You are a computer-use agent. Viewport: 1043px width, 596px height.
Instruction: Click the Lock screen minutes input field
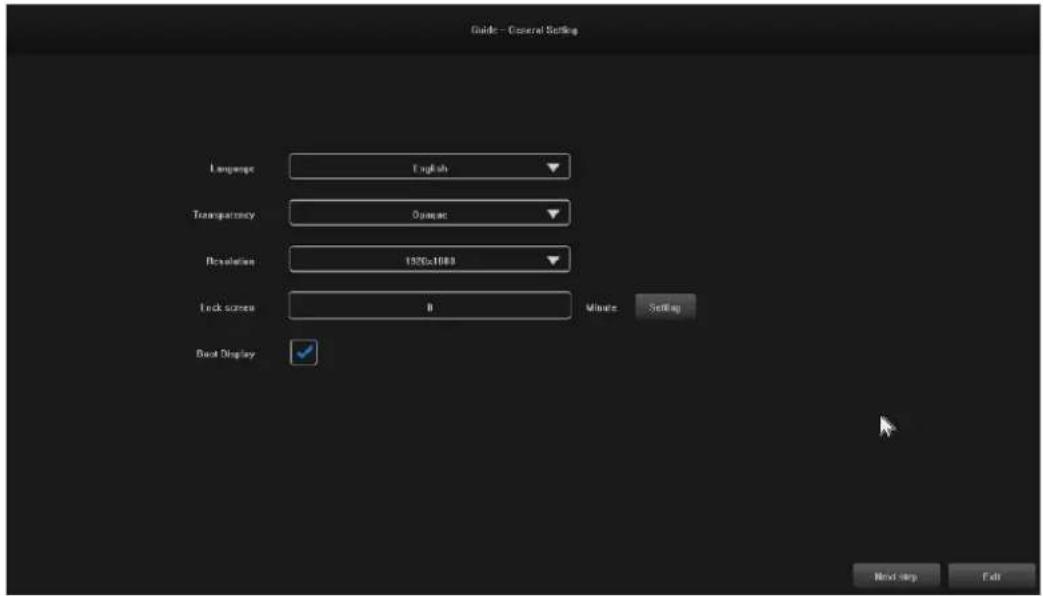click(430, 306)
